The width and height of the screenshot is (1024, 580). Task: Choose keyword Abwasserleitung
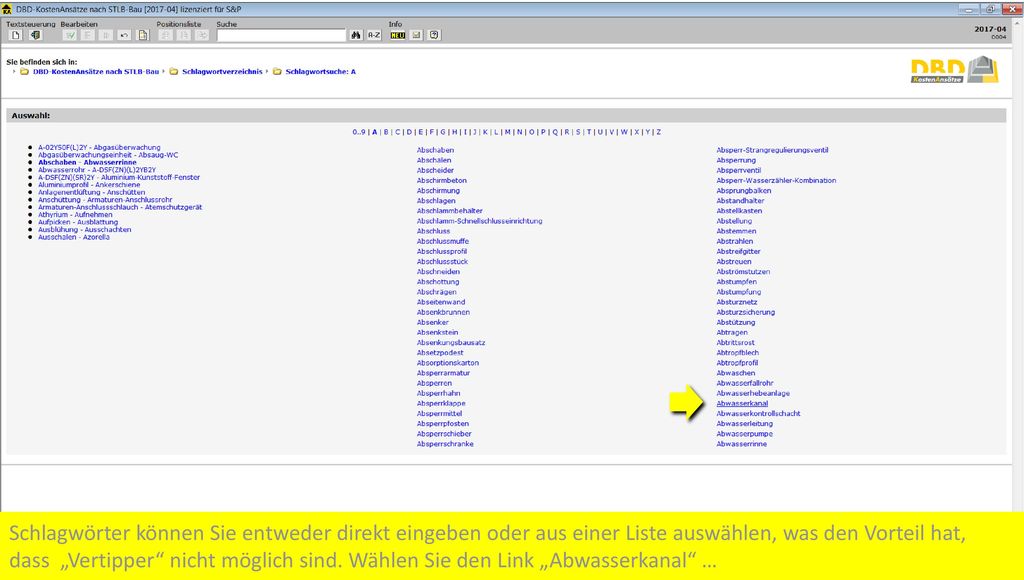744,424
